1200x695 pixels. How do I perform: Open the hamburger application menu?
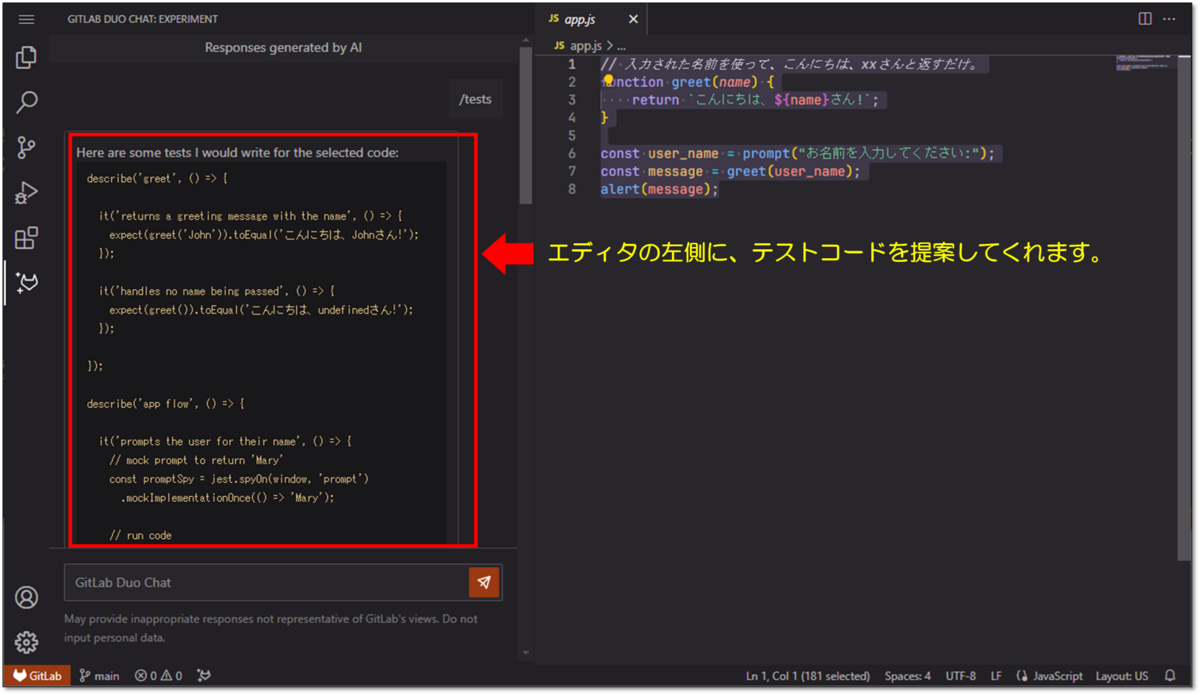click(27, 19)
